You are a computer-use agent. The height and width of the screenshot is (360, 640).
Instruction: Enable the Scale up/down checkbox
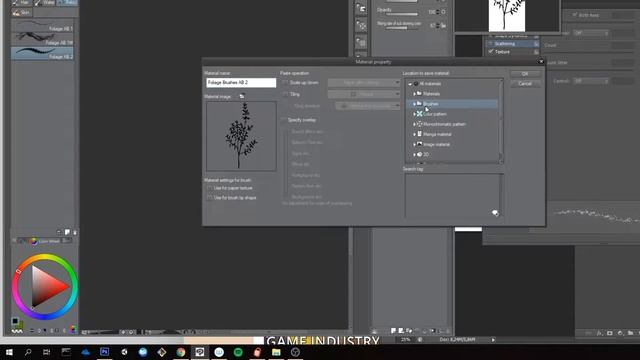click(x=285, y=82)
